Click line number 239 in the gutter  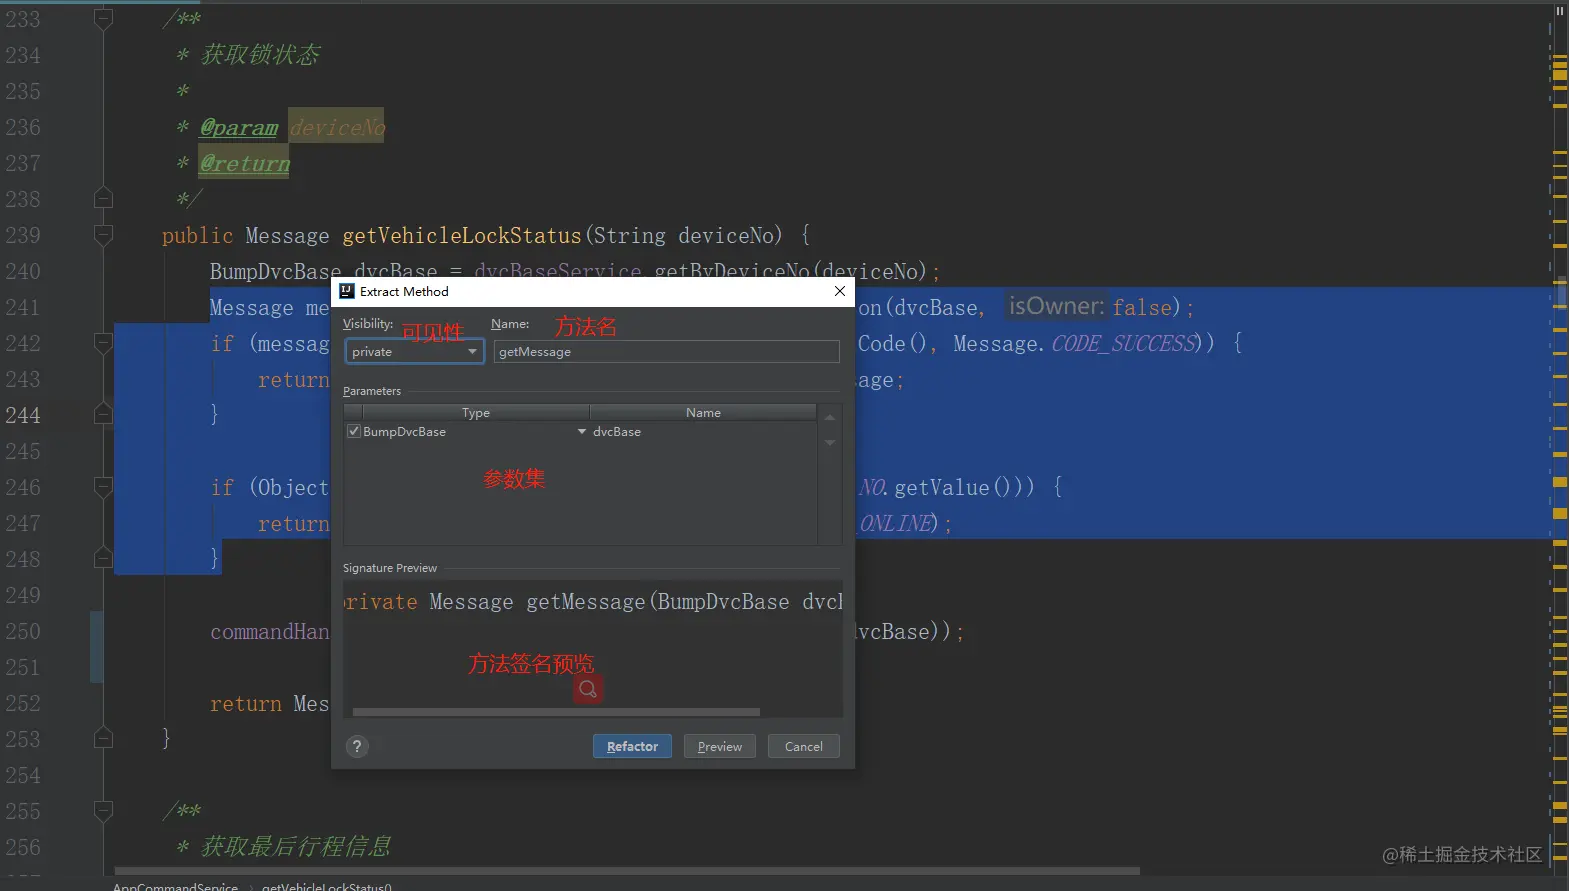[x=23, y=235]
